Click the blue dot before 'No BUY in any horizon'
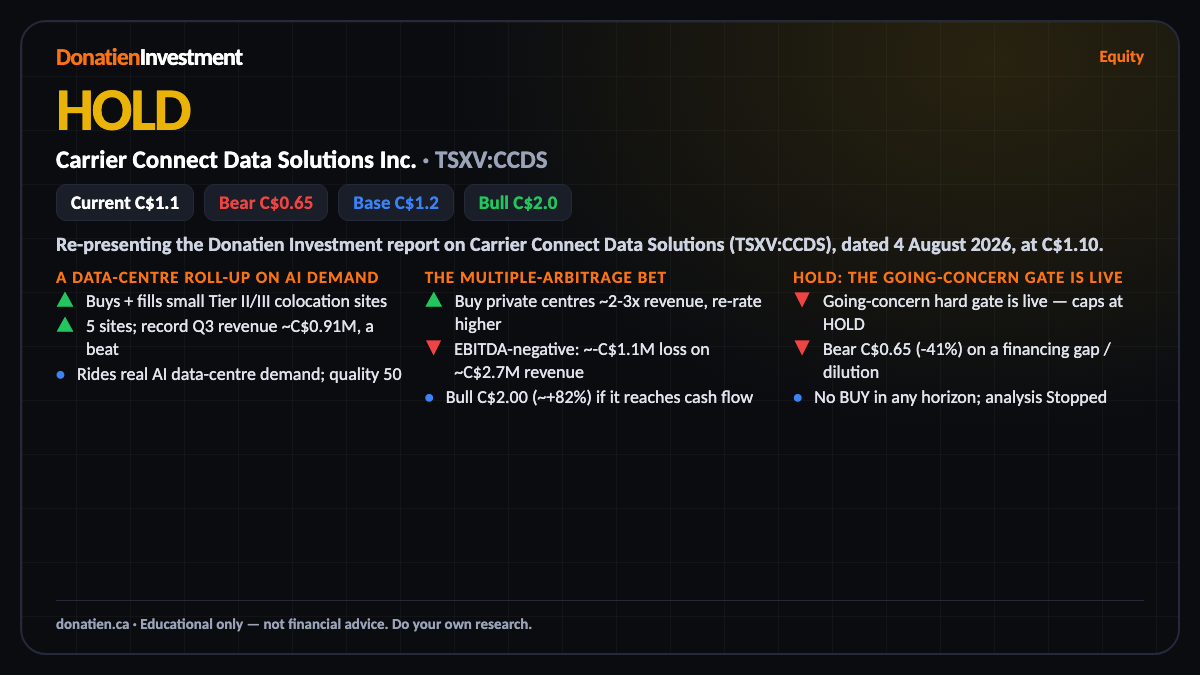 799,397
